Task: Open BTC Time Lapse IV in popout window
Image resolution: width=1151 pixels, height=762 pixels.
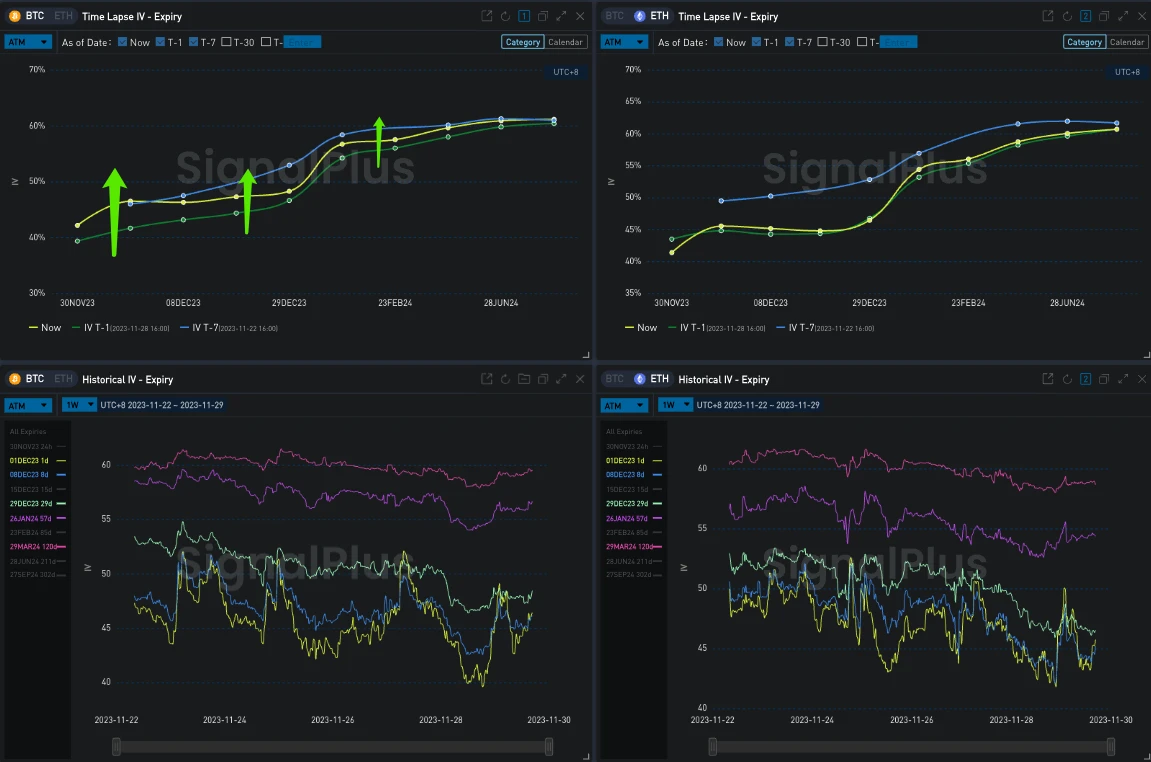Action: (486, 16)
